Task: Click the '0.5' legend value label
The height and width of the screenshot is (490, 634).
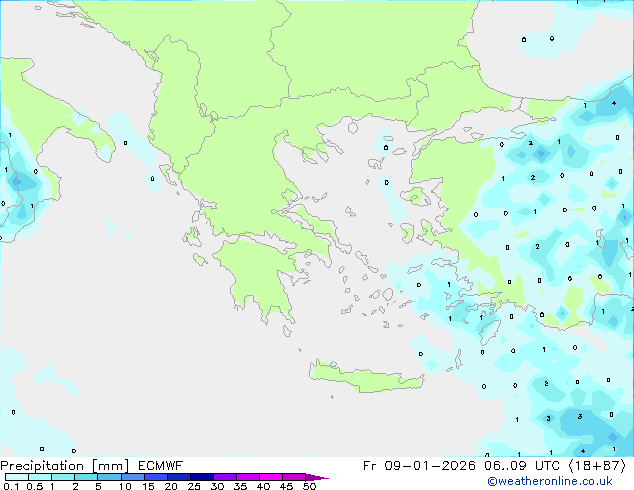Action: (x=35, y=486)
